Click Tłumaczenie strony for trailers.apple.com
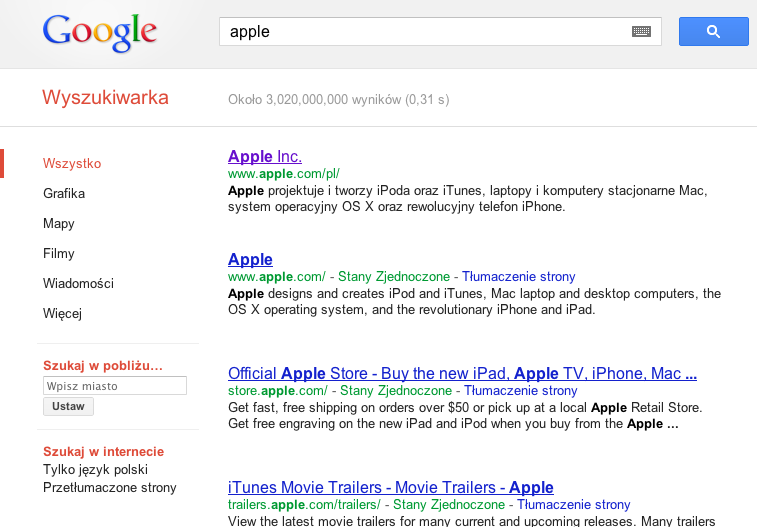This screenshot has height=527, width=757. (x=574, y=504)
